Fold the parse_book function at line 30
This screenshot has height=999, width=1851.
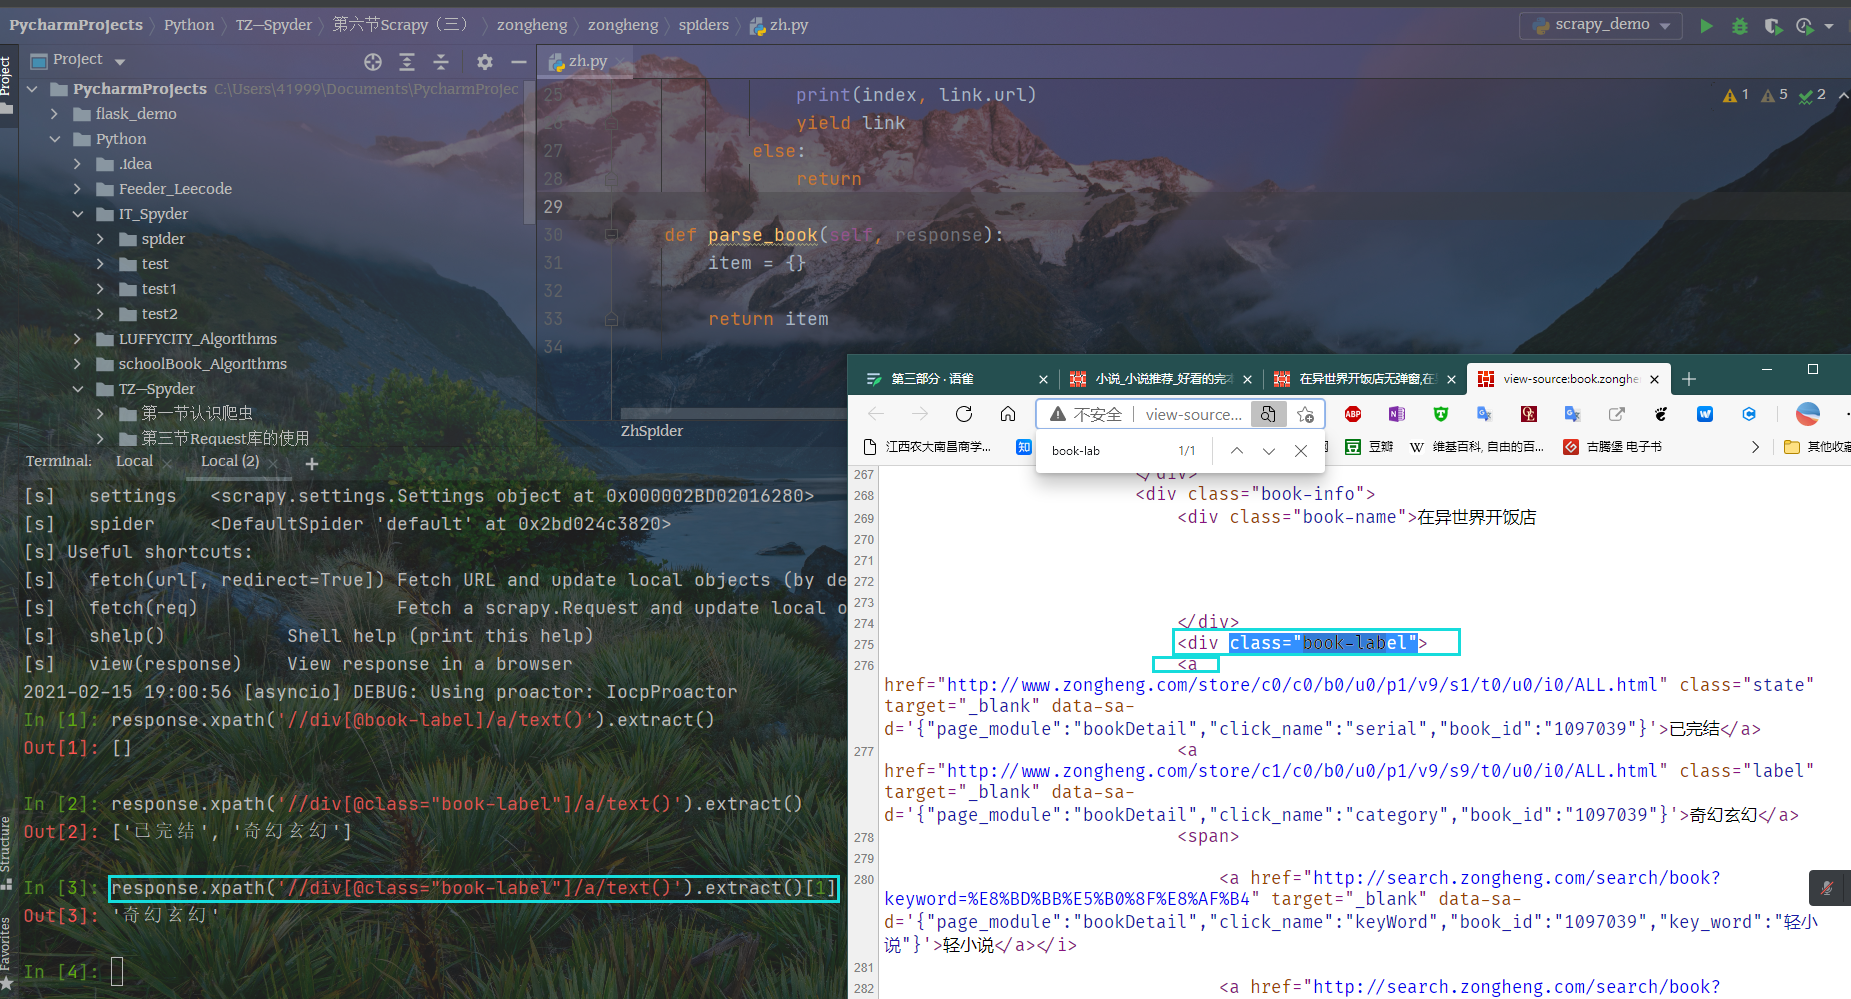pos(611,235)
